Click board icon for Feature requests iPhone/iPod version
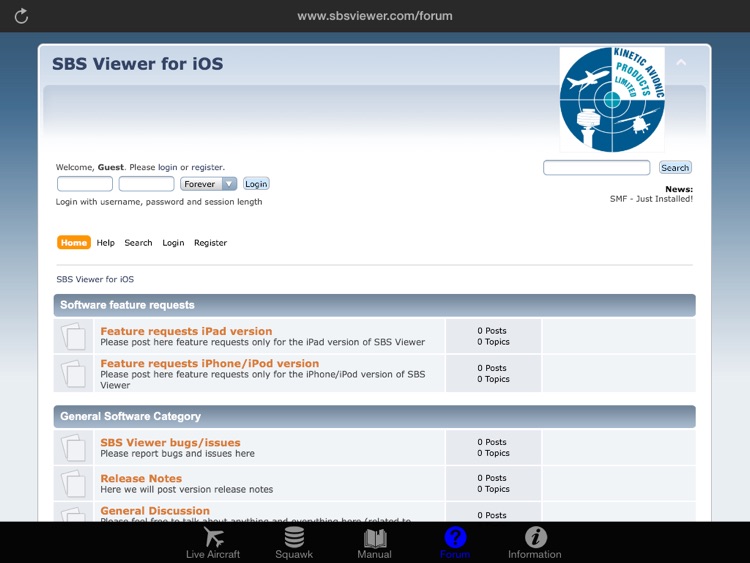 (74, 373)
